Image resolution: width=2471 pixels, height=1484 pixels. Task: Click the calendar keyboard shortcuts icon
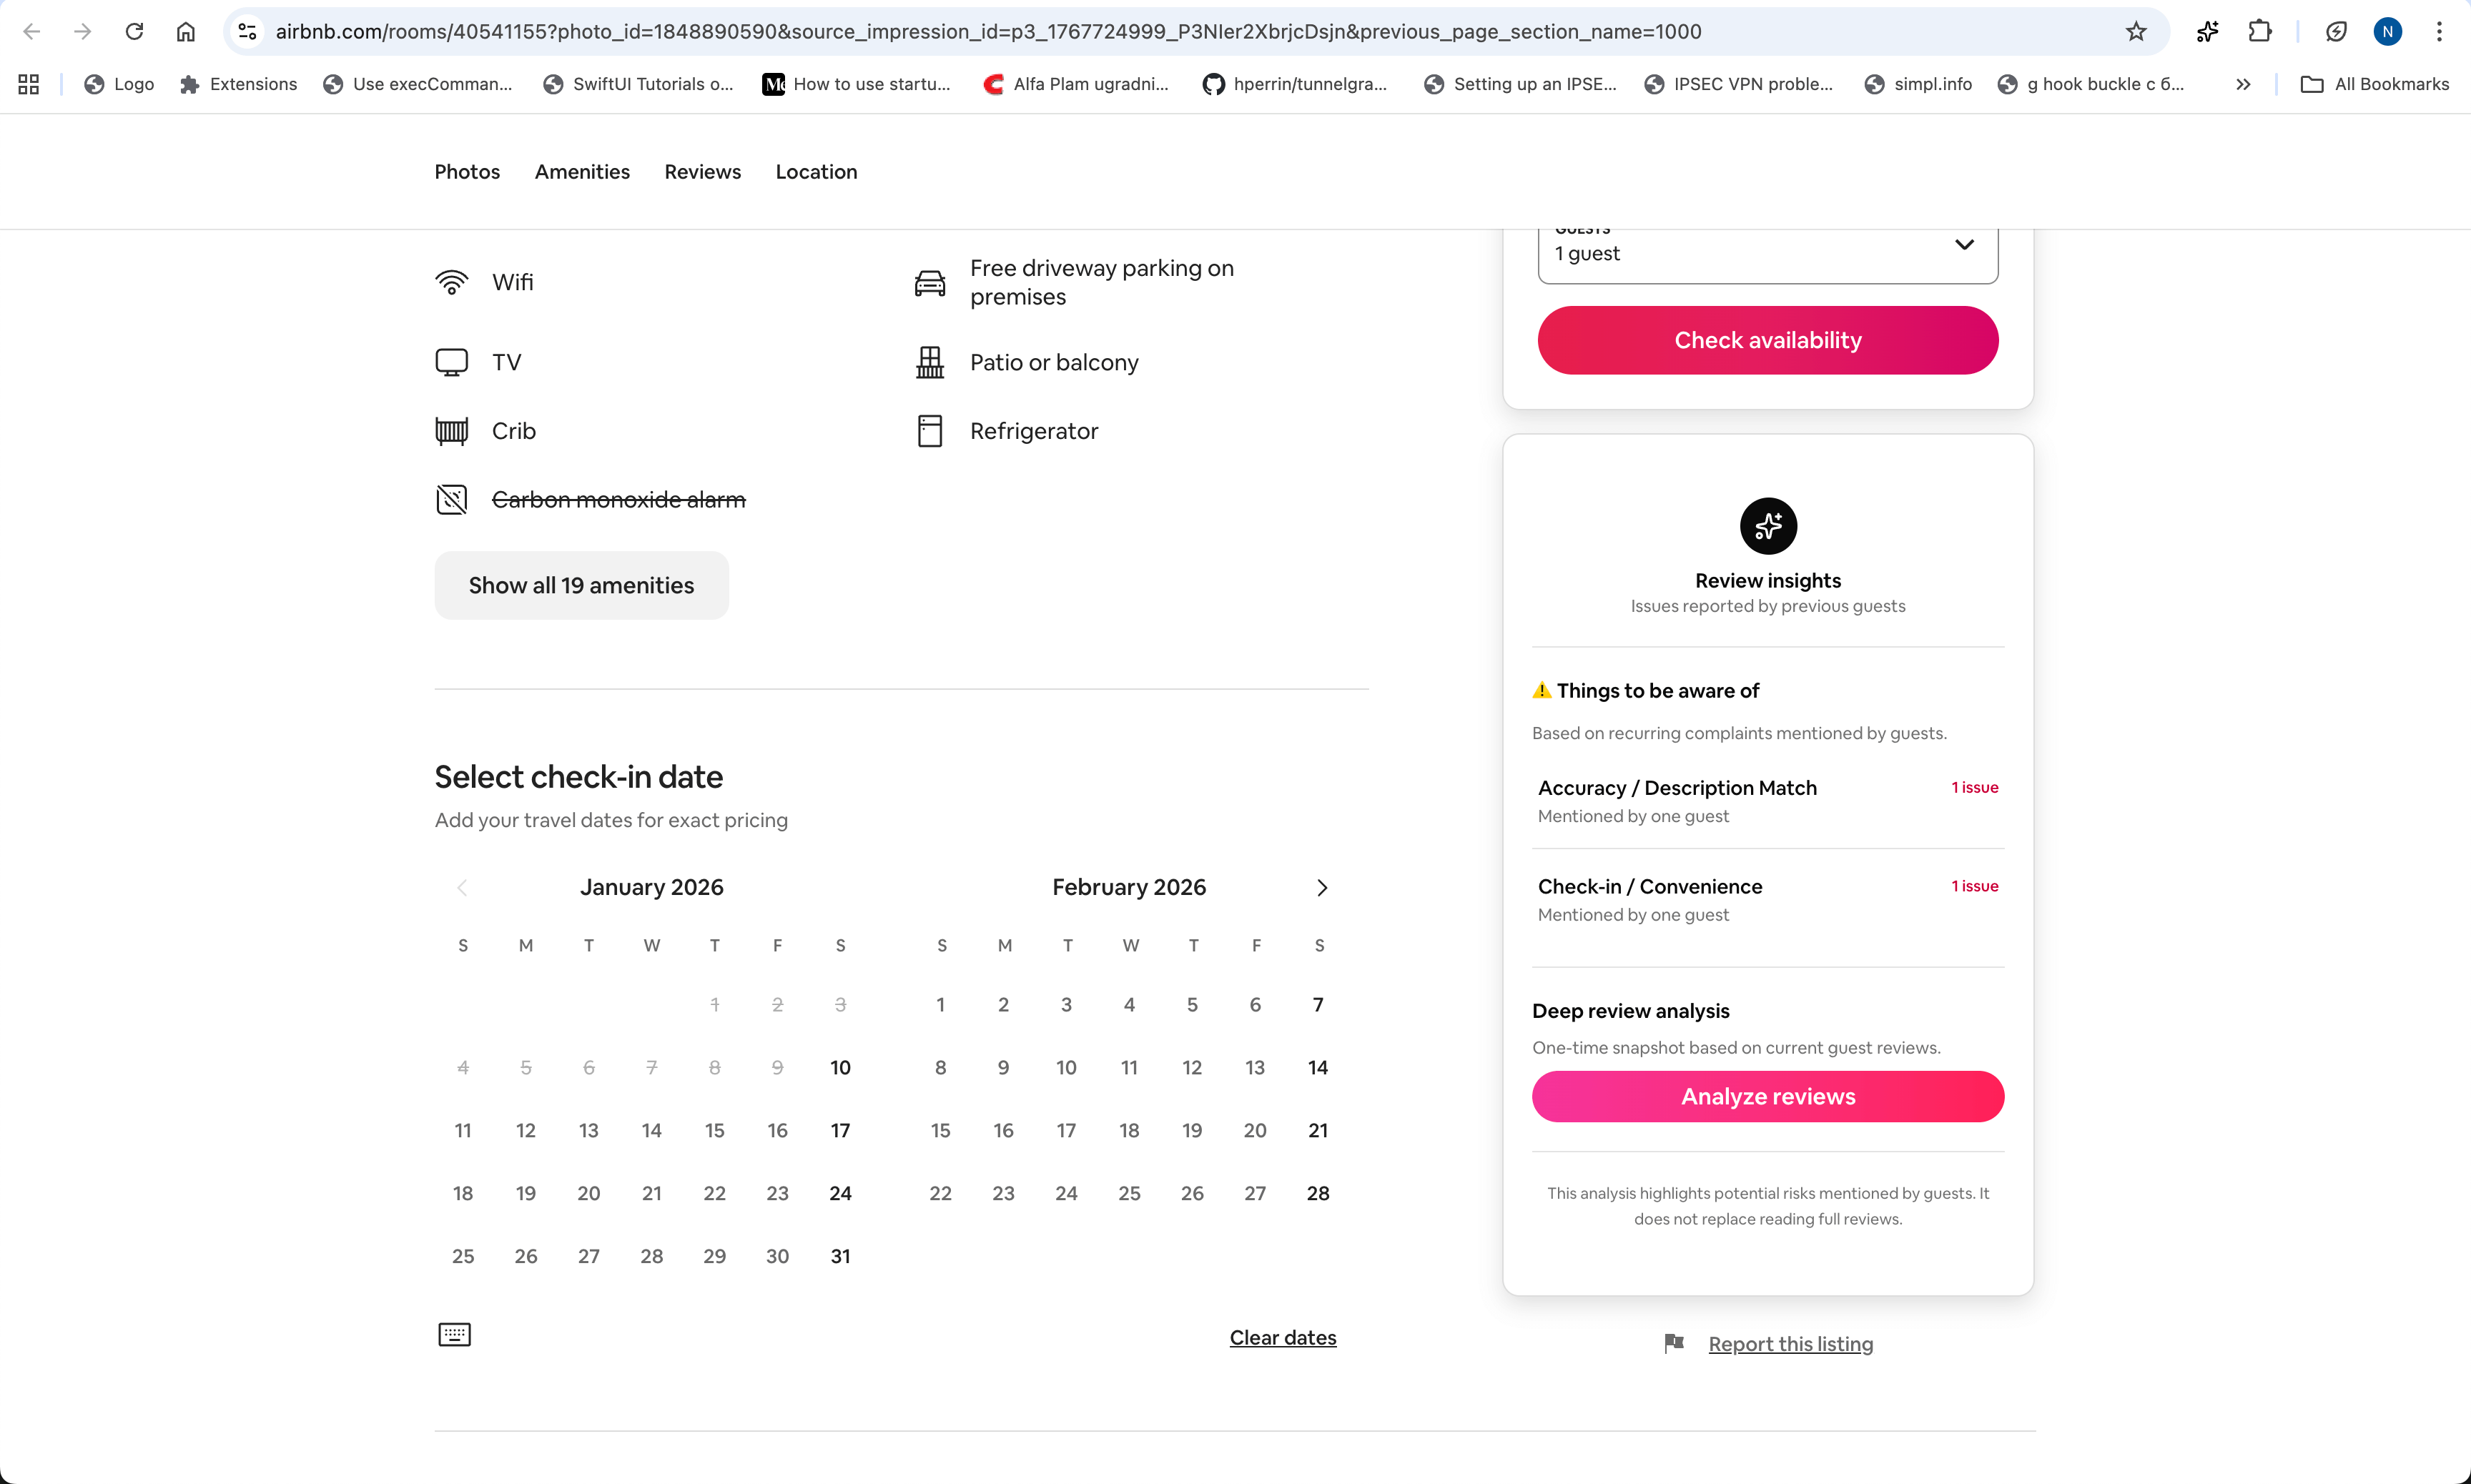pos(454,1334)
